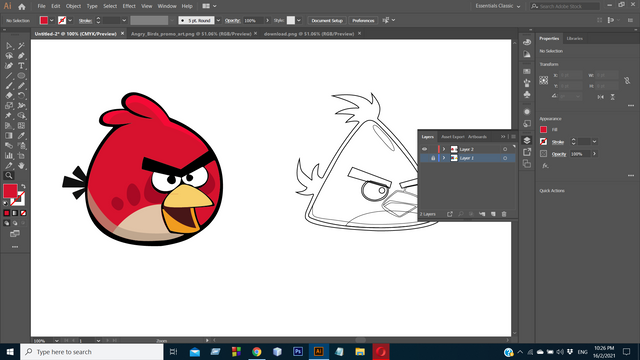
Task: Select the Rotate tool
Action: (21, 96)
